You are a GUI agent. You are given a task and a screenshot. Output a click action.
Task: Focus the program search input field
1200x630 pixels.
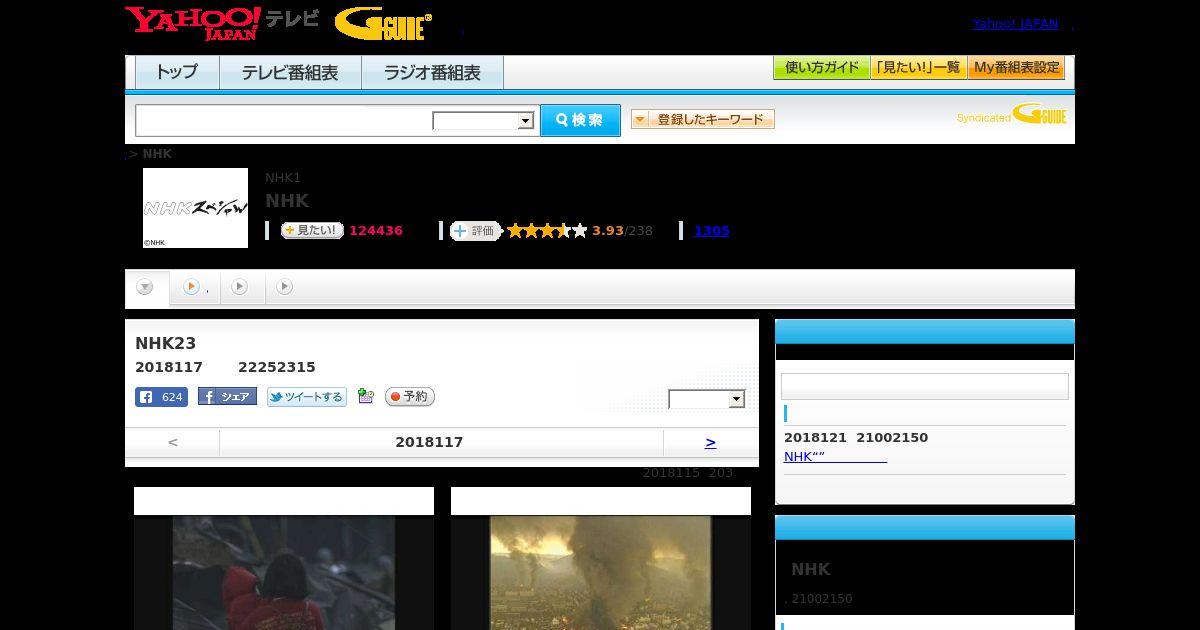pyautogui.click(x=284, y=120)
